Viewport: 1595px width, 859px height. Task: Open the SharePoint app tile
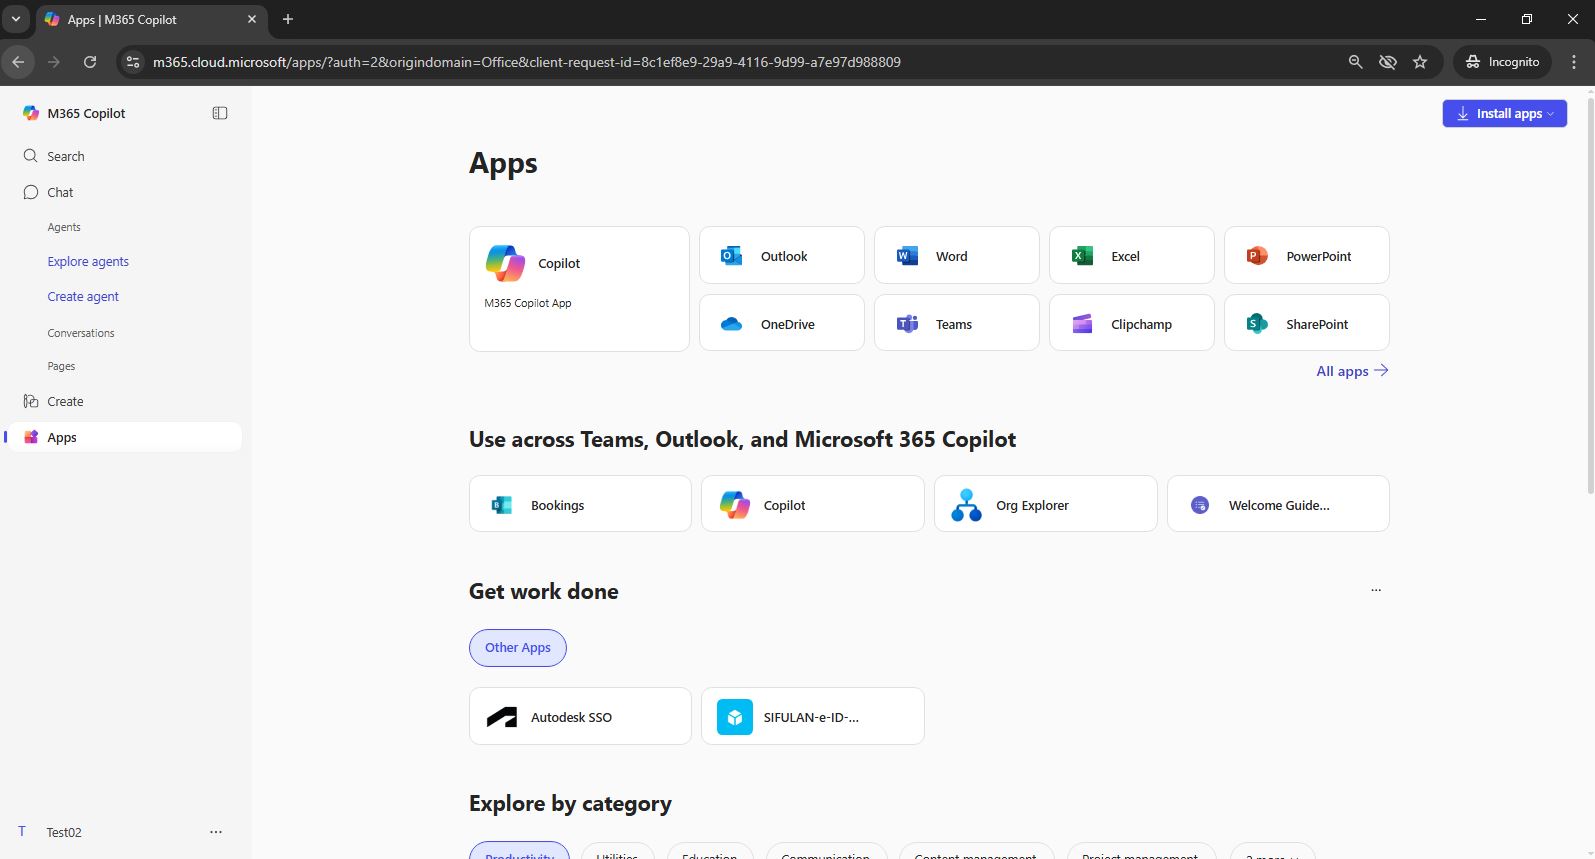[1306, 324]
